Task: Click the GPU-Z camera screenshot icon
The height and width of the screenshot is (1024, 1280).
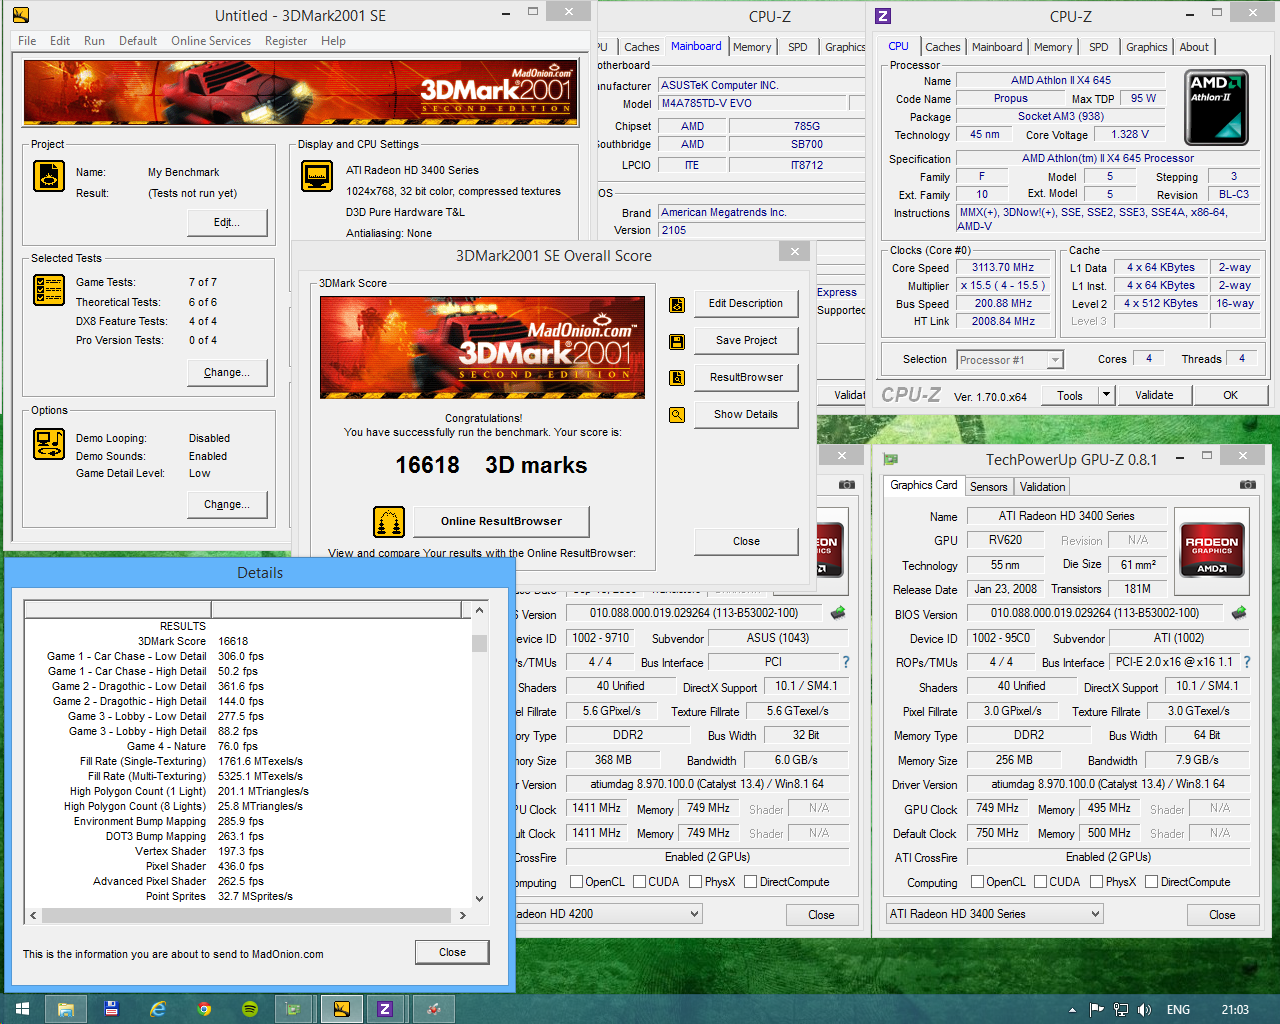Action: click(1247, 485)
